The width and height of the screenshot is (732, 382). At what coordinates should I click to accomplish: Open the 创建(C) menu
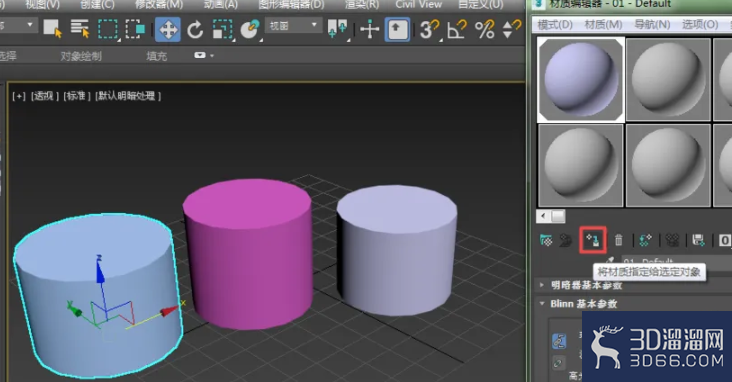pyautogui.click(x=97, y=5)
